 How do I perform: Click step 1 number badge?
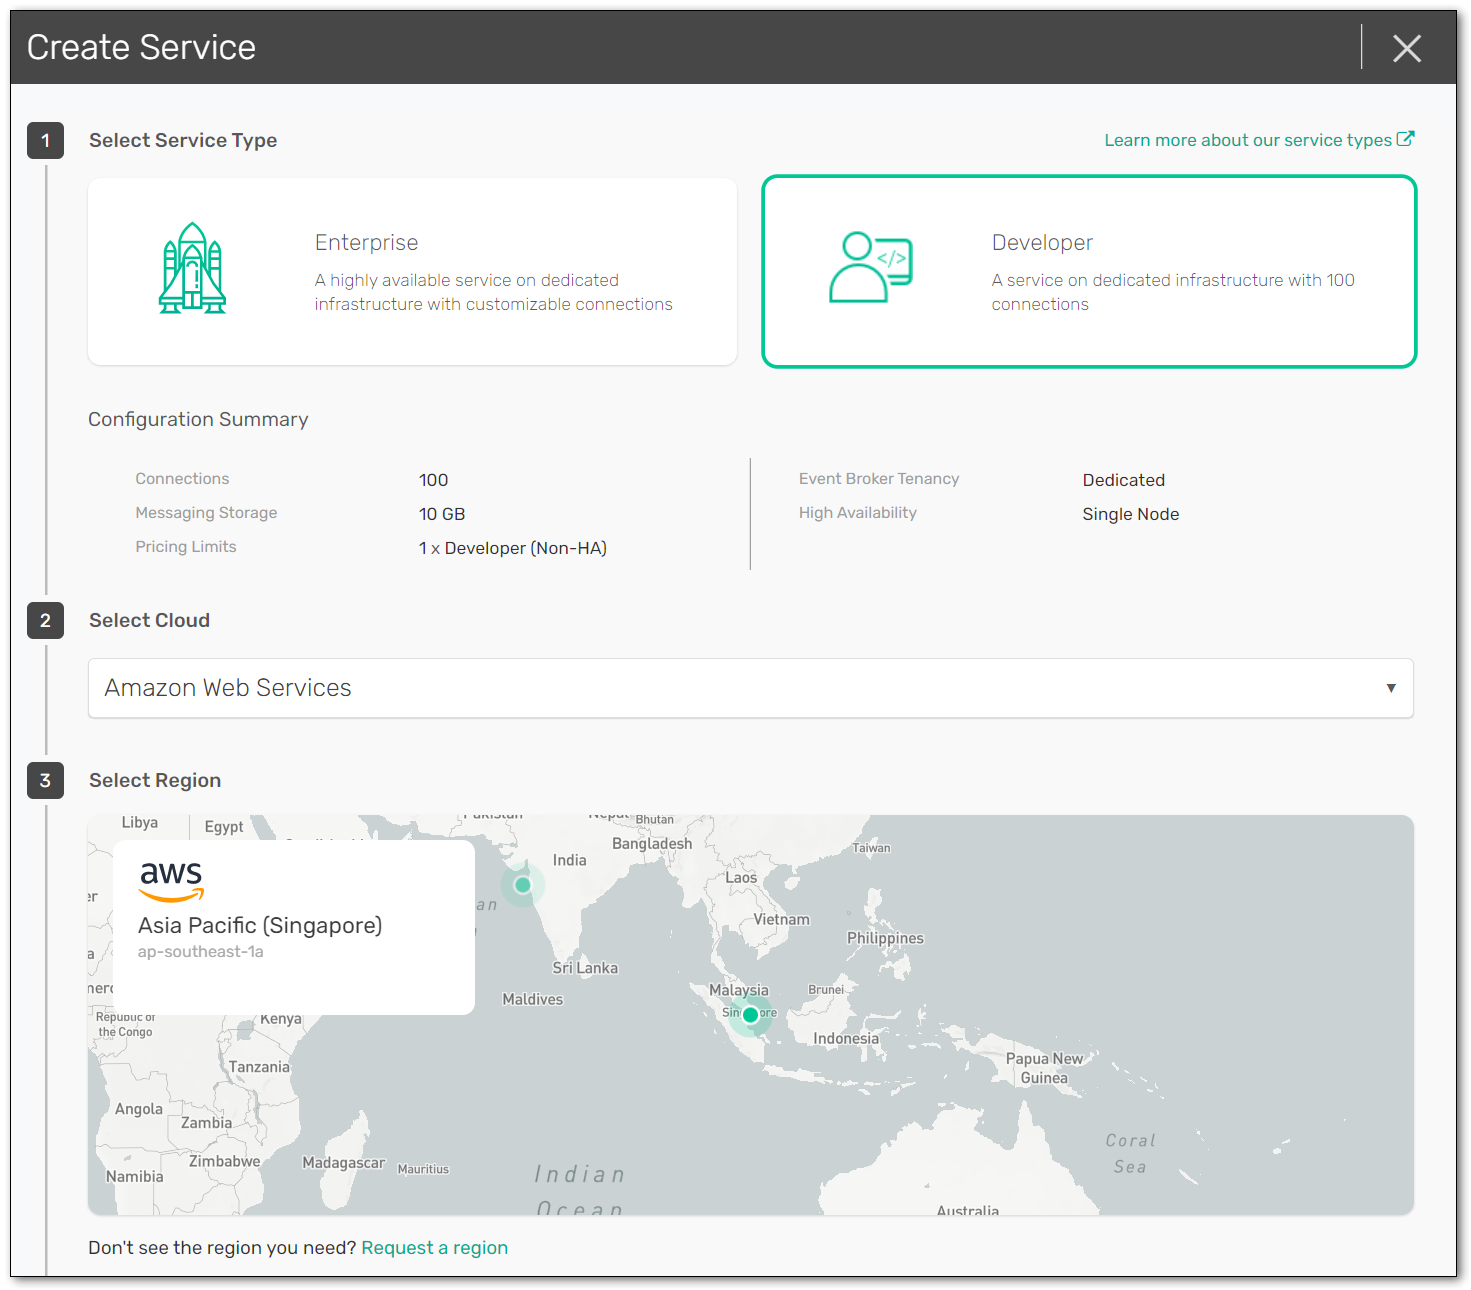tap(45, 141)
